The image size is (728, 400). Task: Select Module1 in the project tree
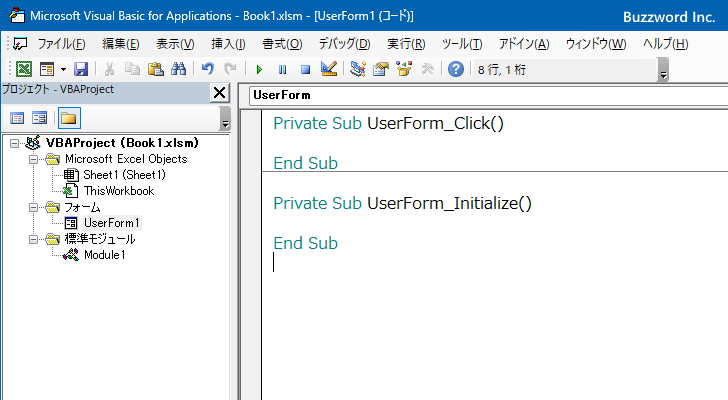pos(104,255)
